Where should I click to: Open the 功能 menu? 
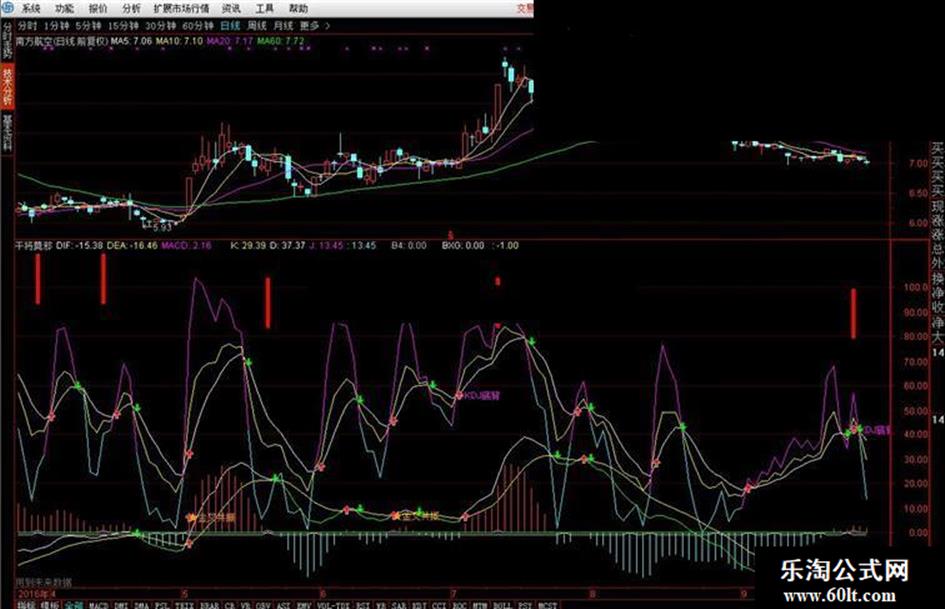(x=64, y=8)
